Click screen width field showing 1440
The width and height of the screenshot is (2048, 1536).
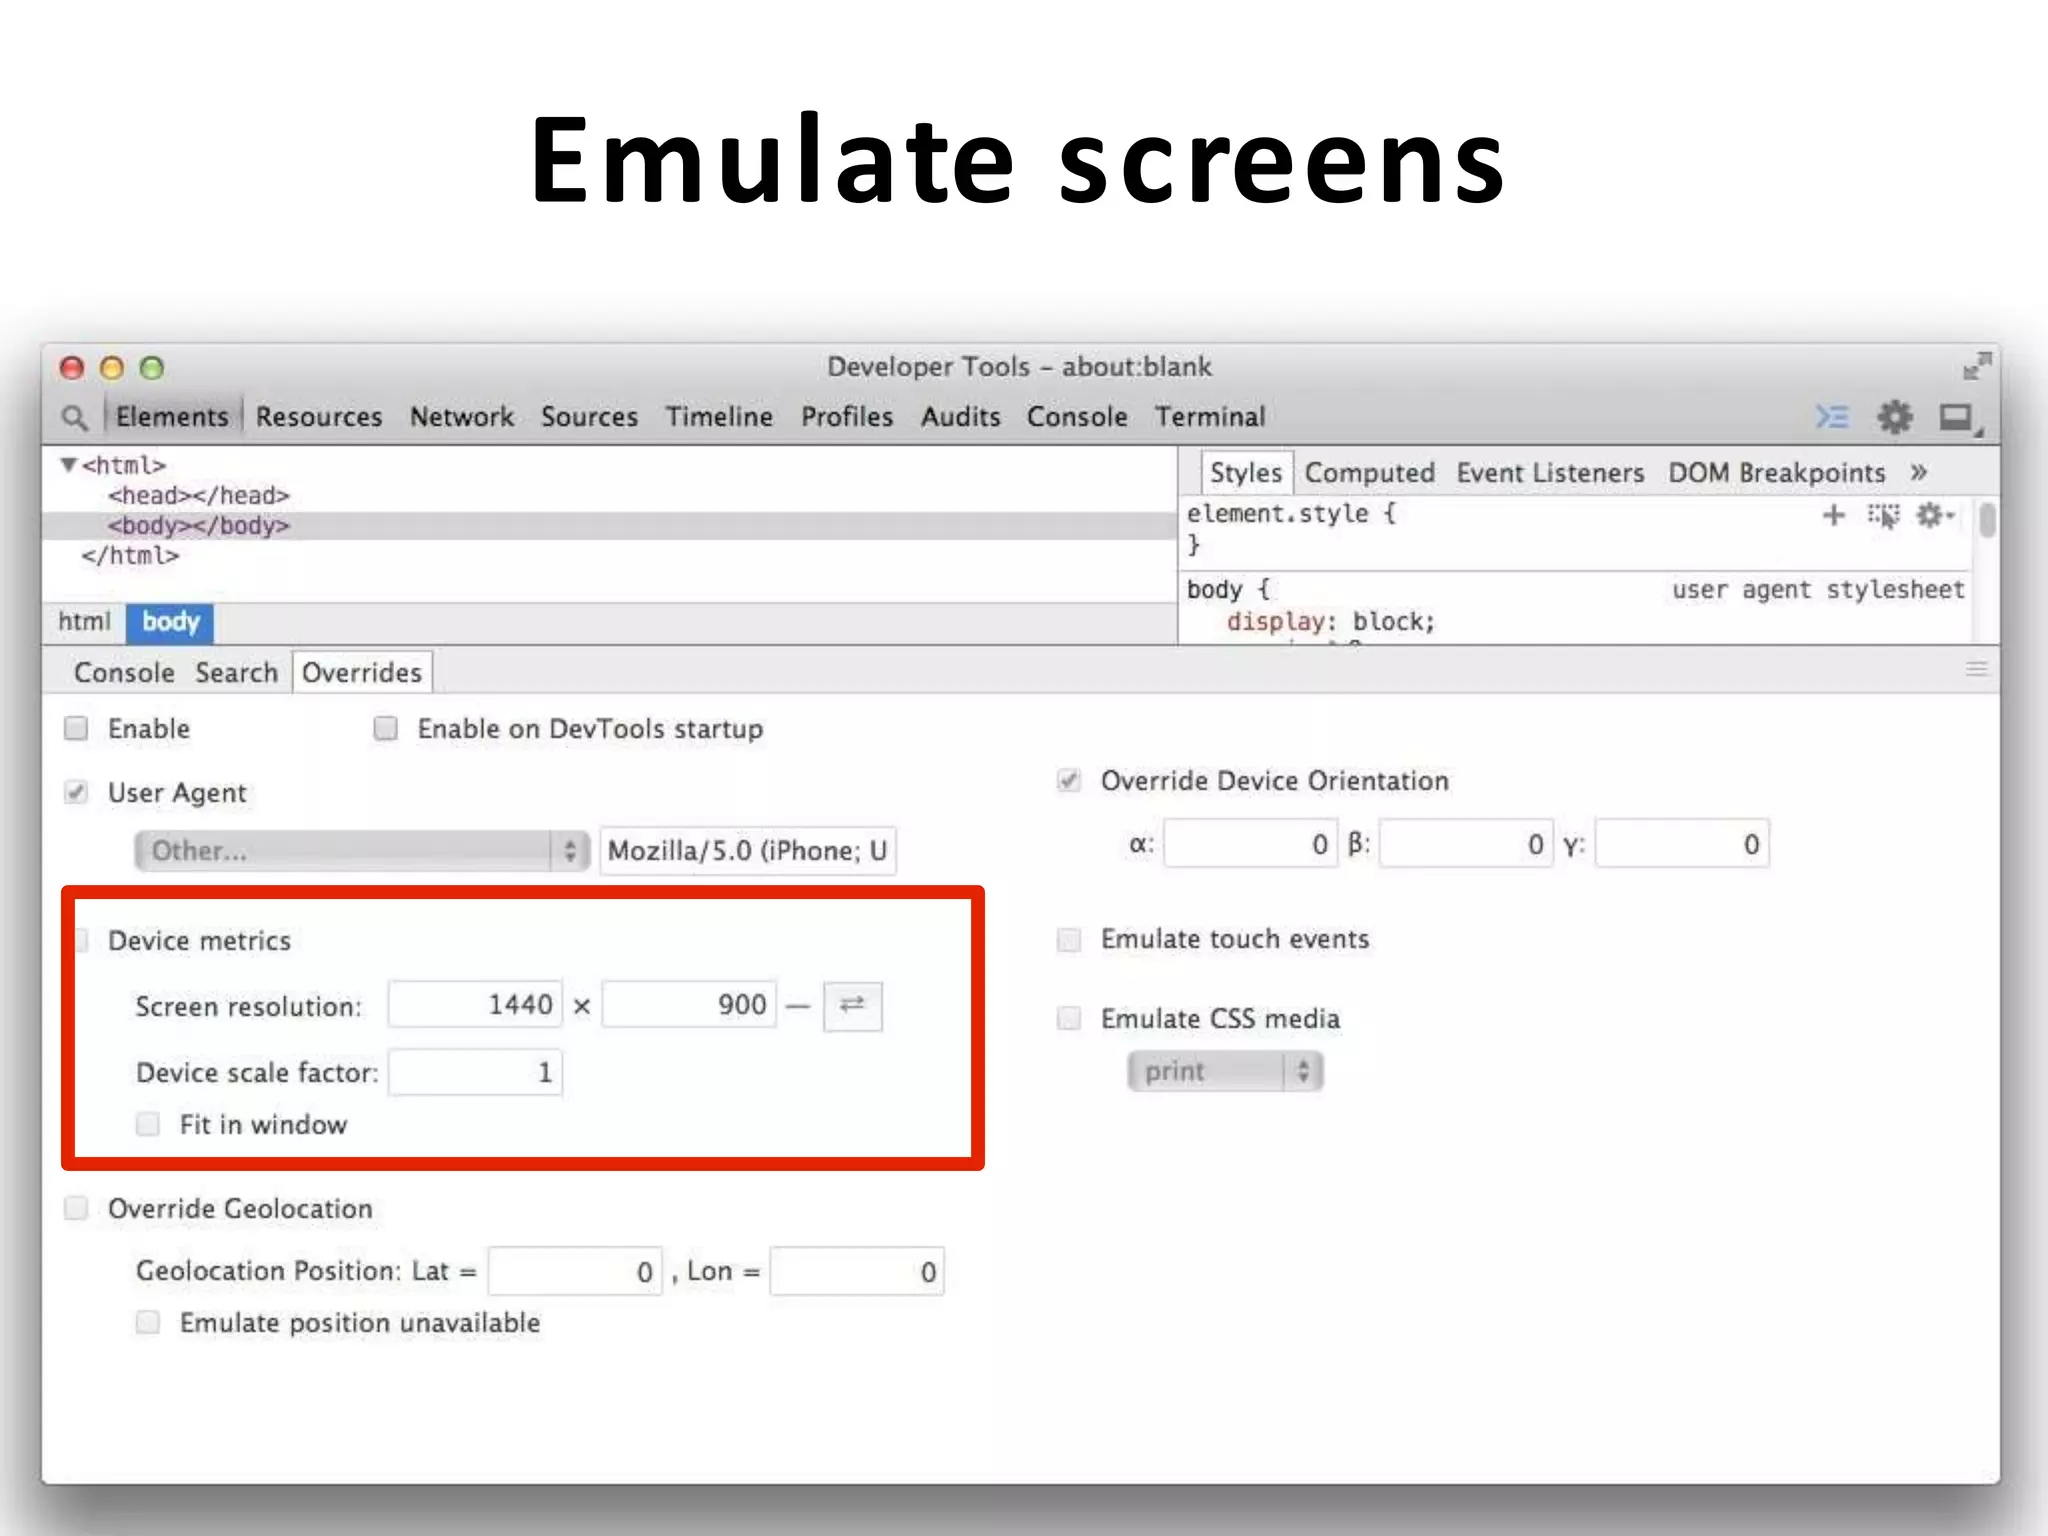pos(475,1004)
